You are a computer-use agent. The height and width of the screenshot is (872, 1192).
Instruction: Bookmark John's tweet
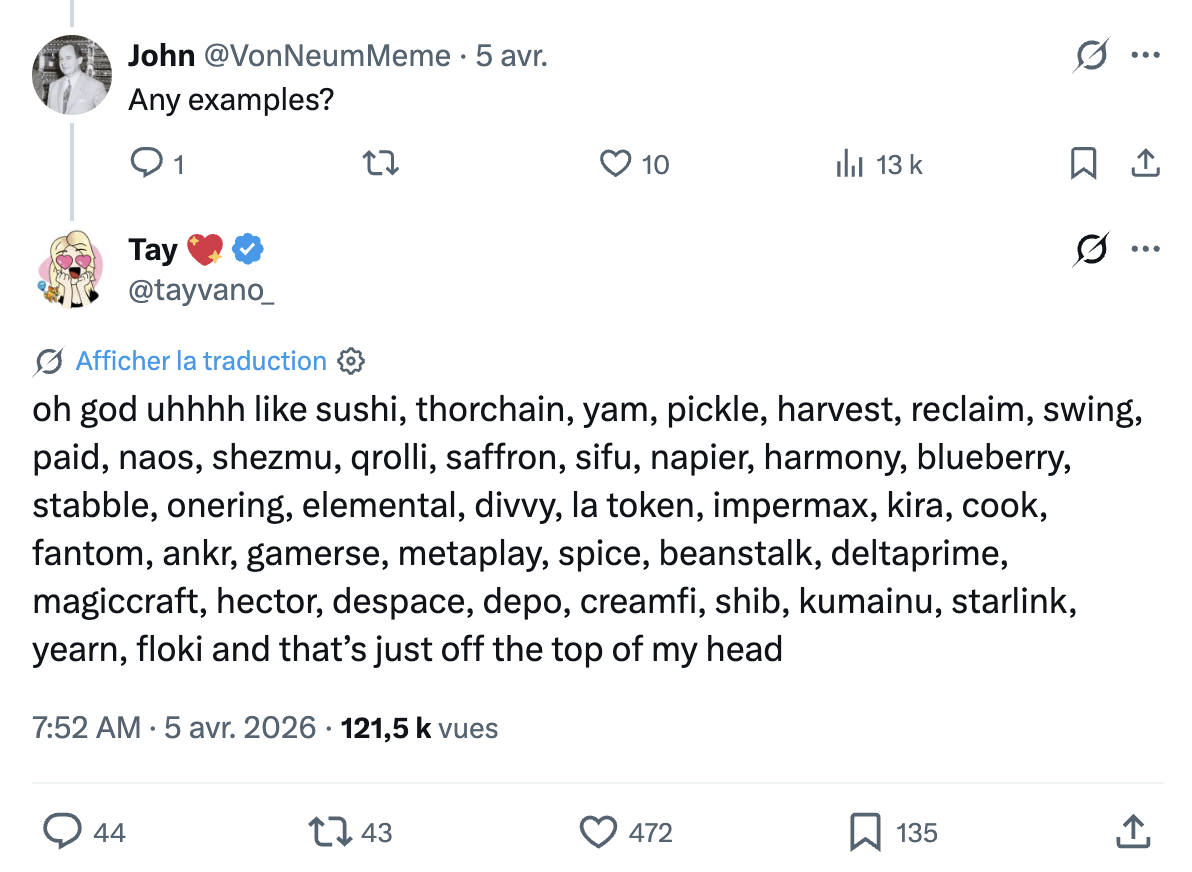(1085, 164)
